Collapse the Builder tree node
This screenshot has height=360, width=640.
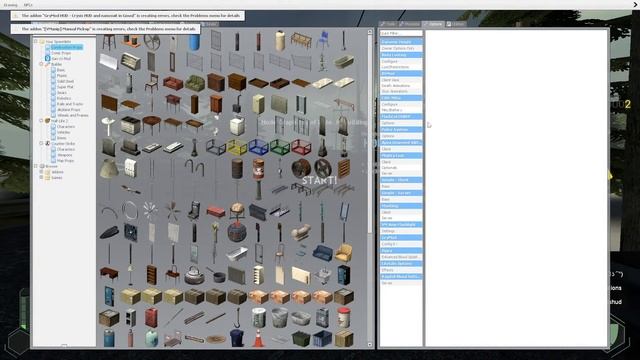[x=41, y=64]
